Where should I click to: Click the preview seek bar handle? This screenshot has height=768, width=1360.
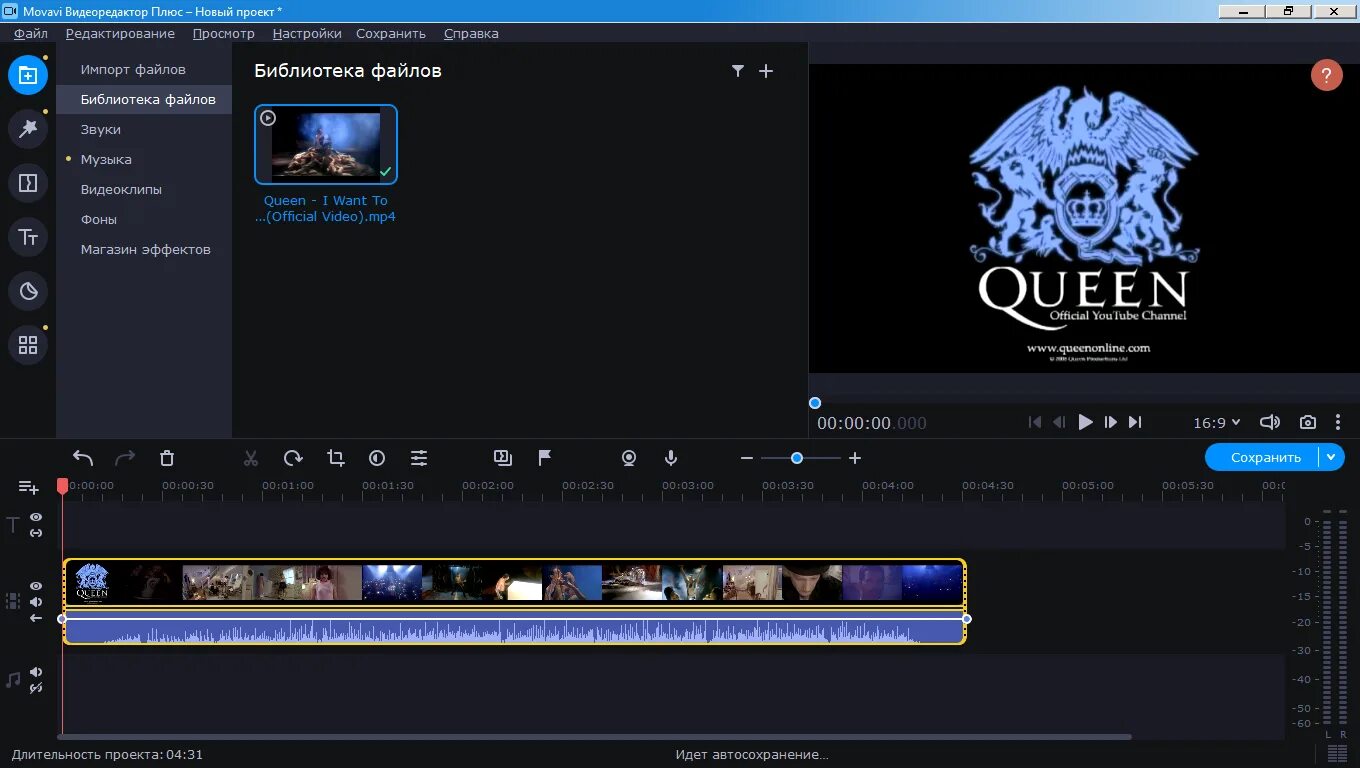815,403
